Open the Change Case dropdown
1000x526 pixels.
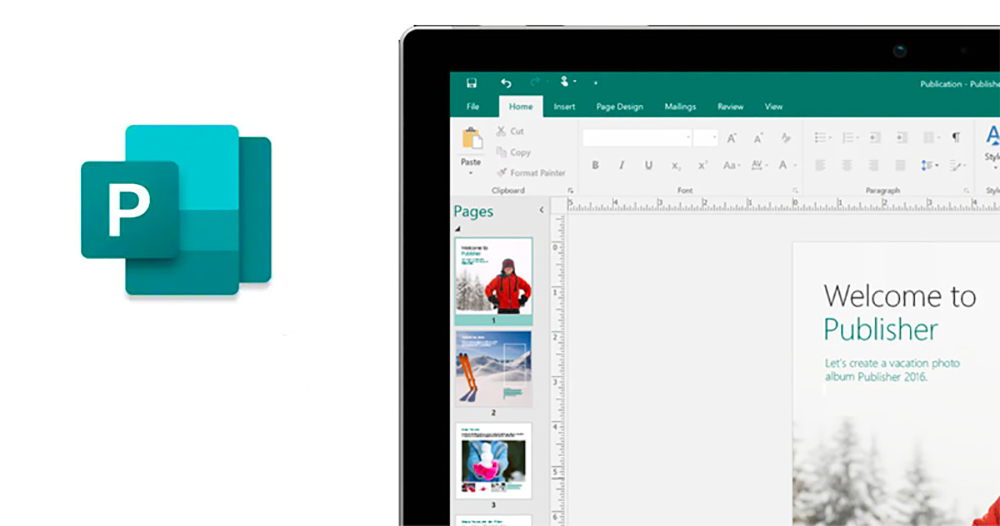click(732, 165)
